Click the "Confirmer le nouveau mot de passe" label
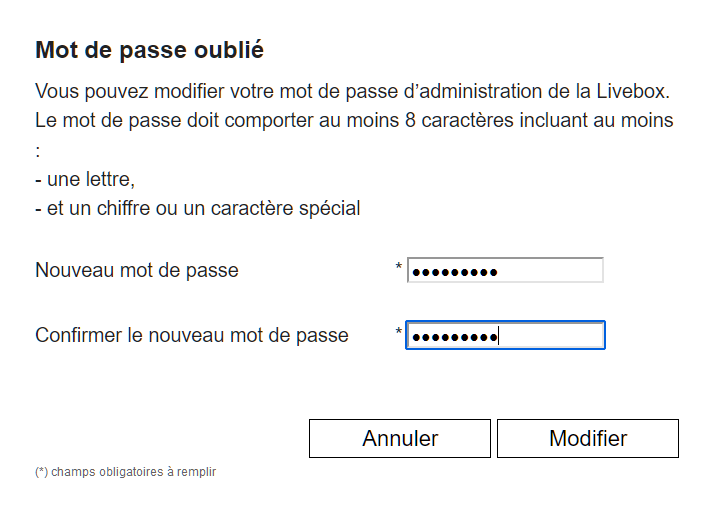The image size is (715, 521). [192, 336]
